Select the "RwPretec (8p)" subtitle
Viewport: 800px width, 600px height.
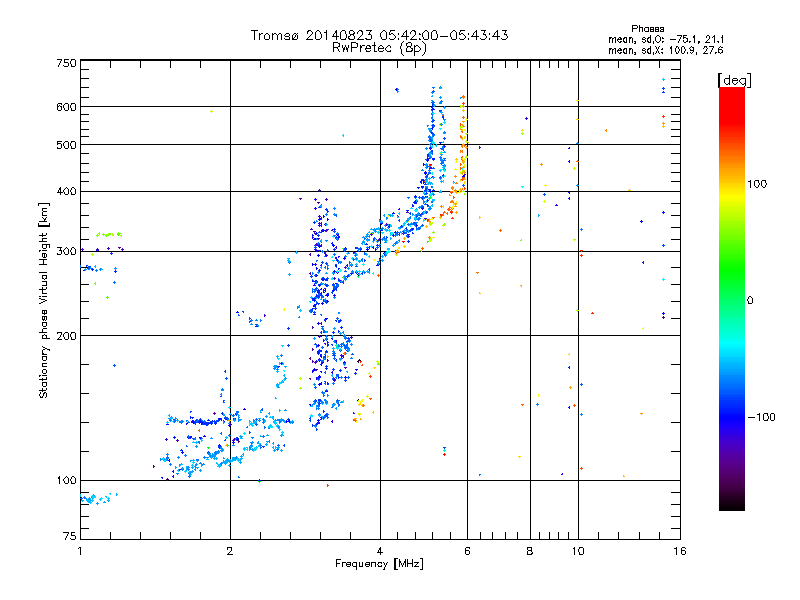coord(379,48)
